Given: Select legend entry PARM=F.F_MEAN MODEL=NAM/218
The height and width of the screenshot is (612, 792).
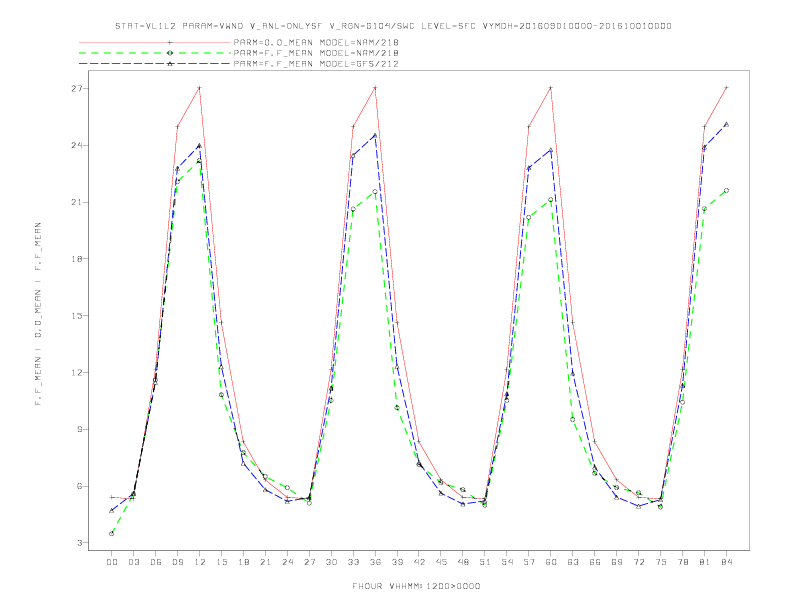Looking at the screenshot, I should (x=316, y=53).
